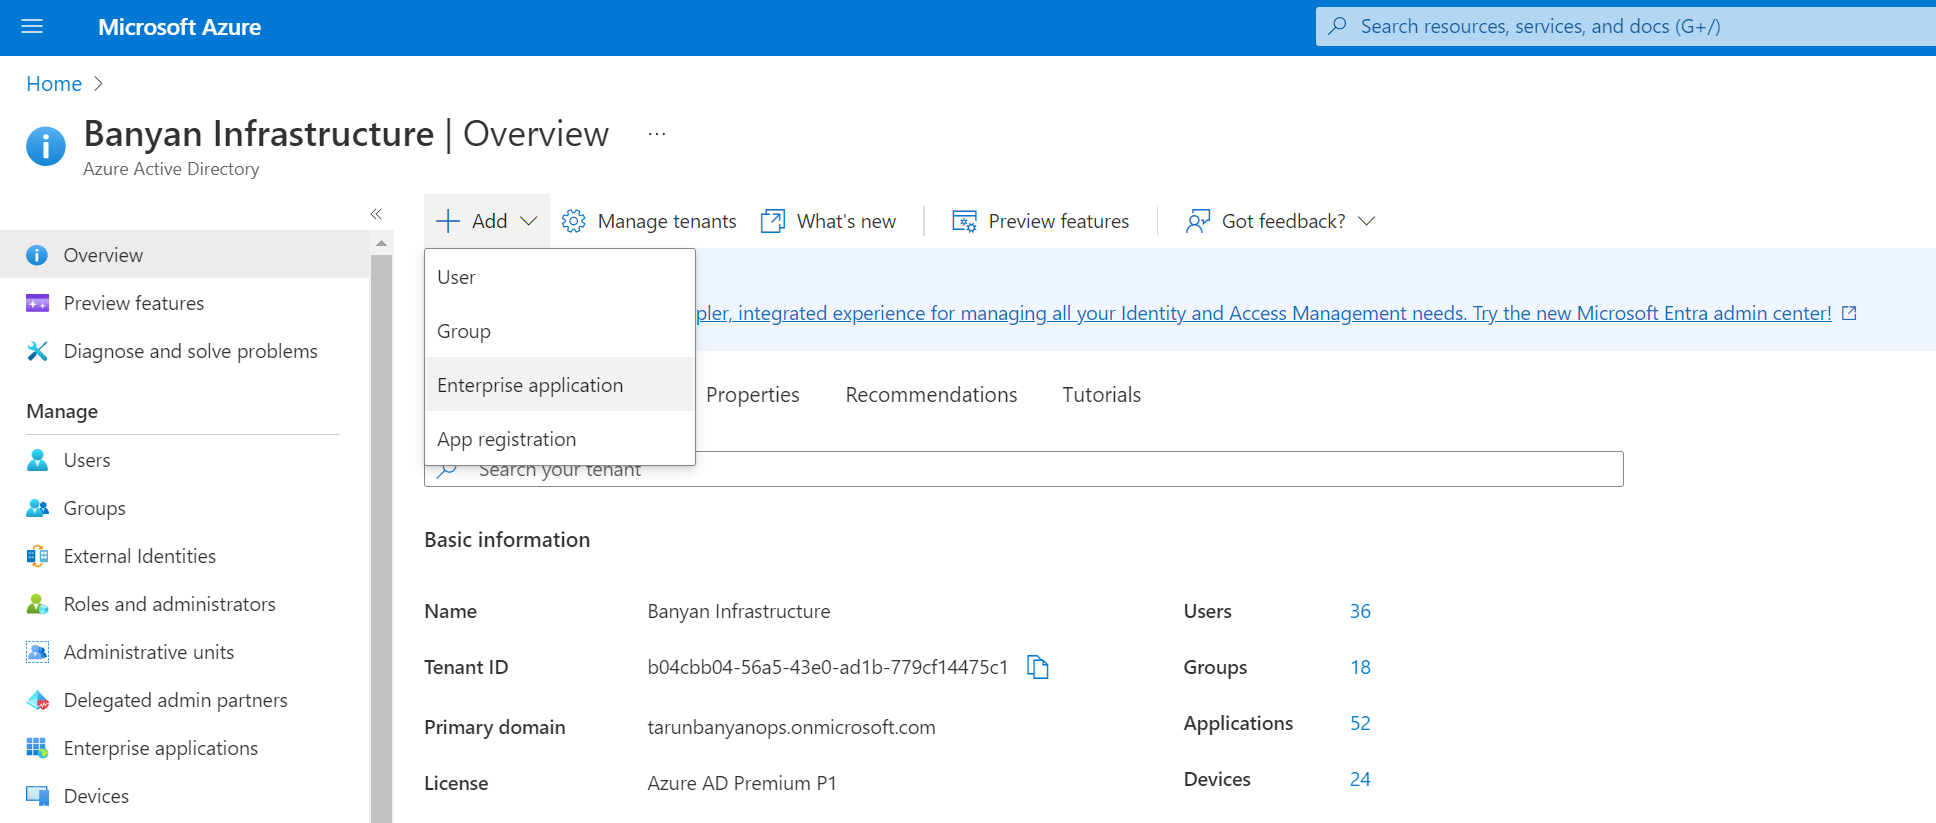Collapse the Add dropdown chevron

[x=529, y=221]
